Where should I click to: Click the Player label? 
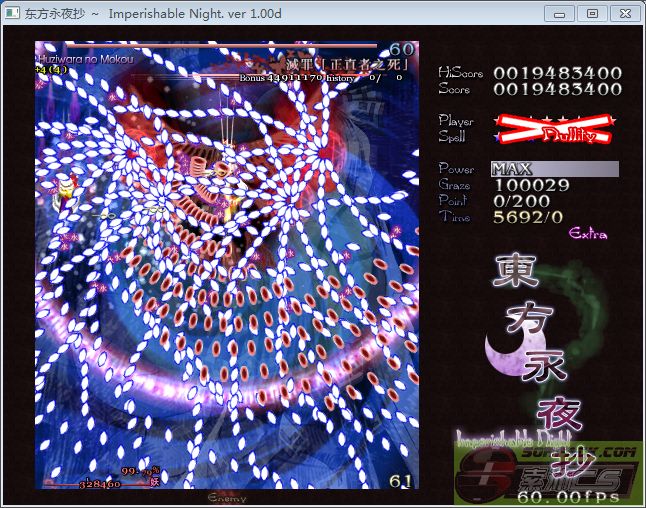click(x=456, y=120)
